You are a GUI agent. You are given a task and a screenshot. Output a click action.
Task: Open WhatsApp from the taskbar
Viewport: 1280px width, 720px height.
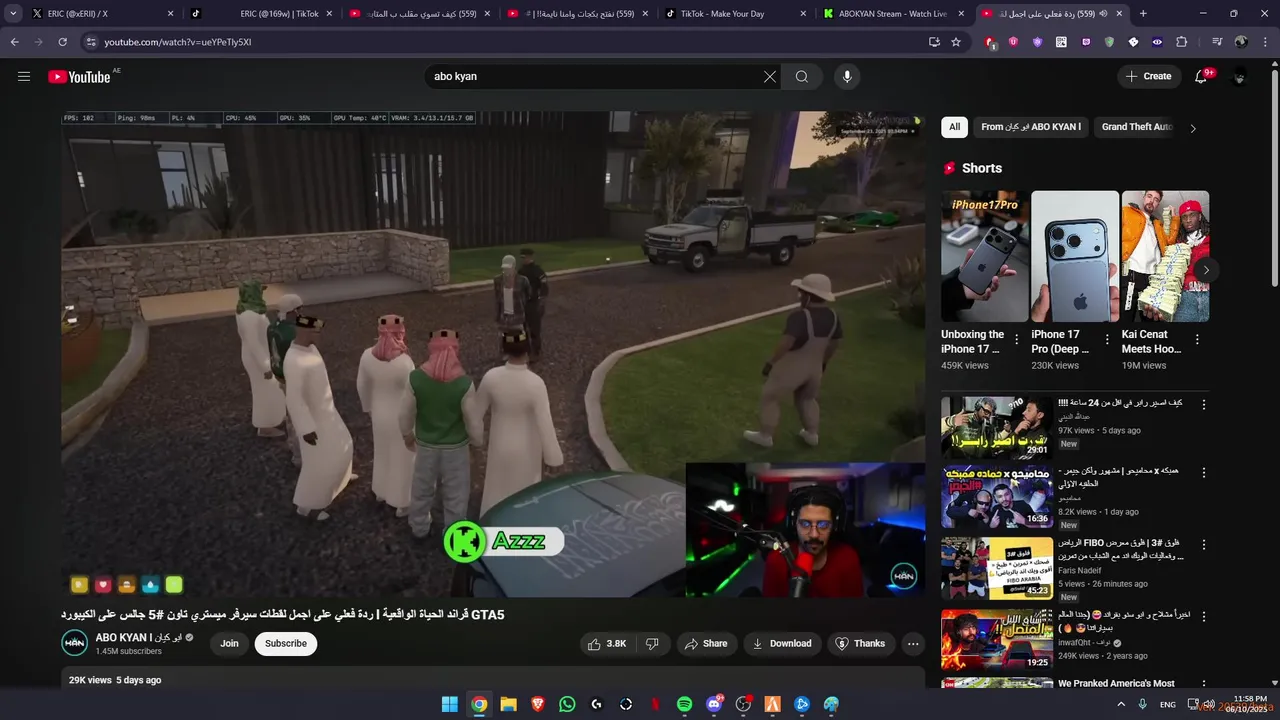(567, 704)
